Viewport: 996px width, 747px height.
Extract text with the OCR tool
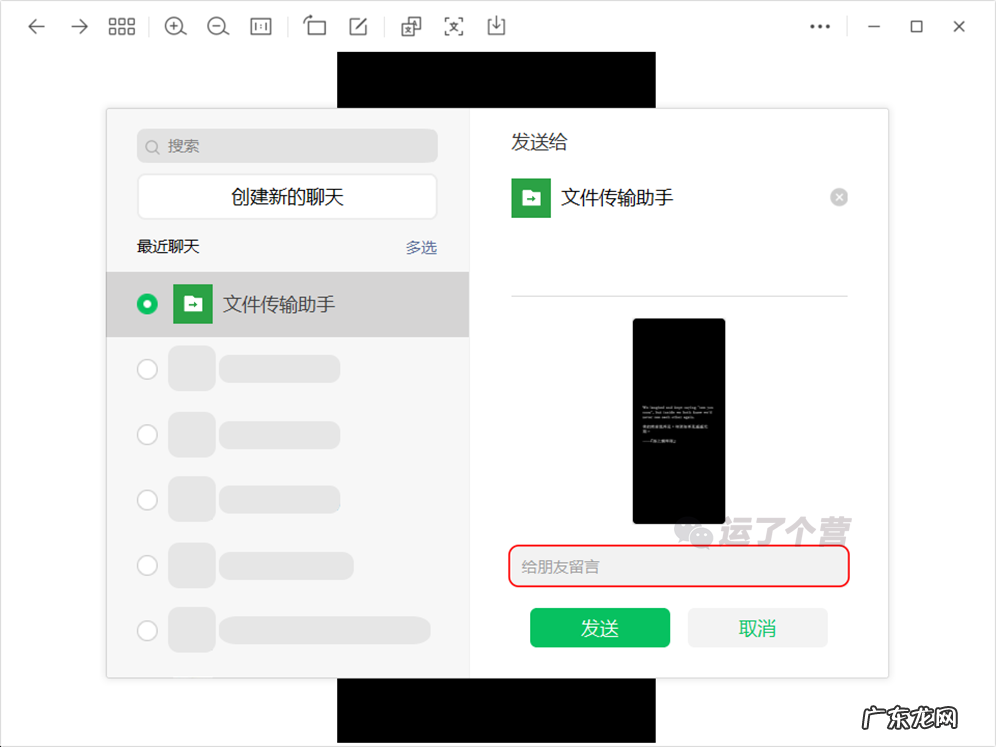point(453,26)
